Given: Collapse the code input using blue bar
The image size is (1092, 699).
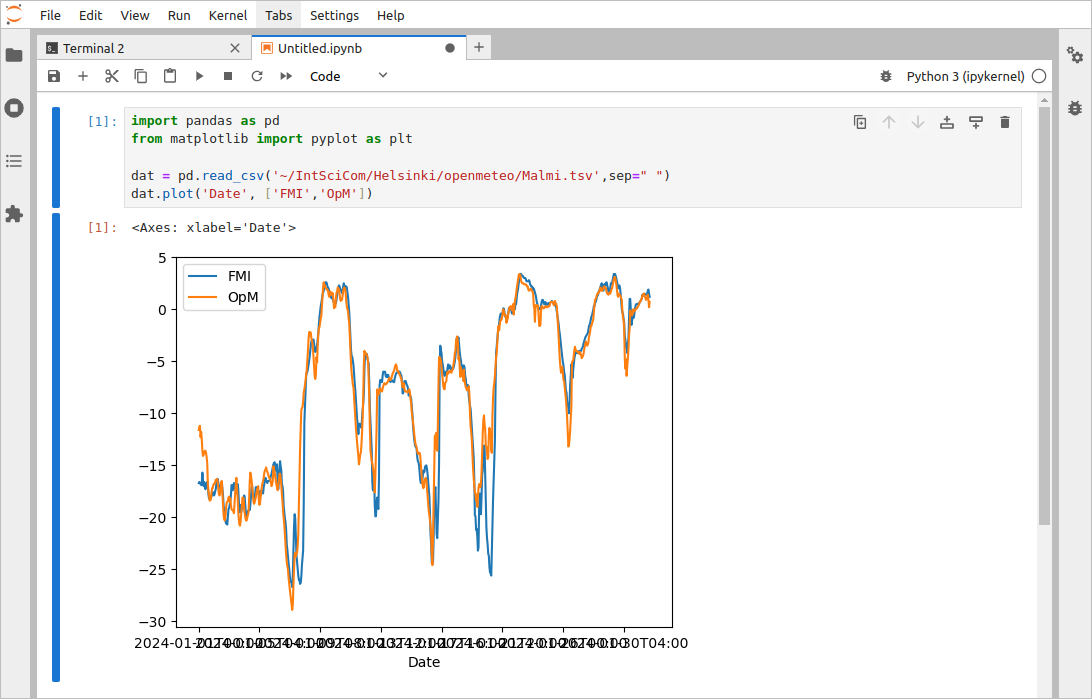Looking at the screenshot, I should [x=56, y=157].
